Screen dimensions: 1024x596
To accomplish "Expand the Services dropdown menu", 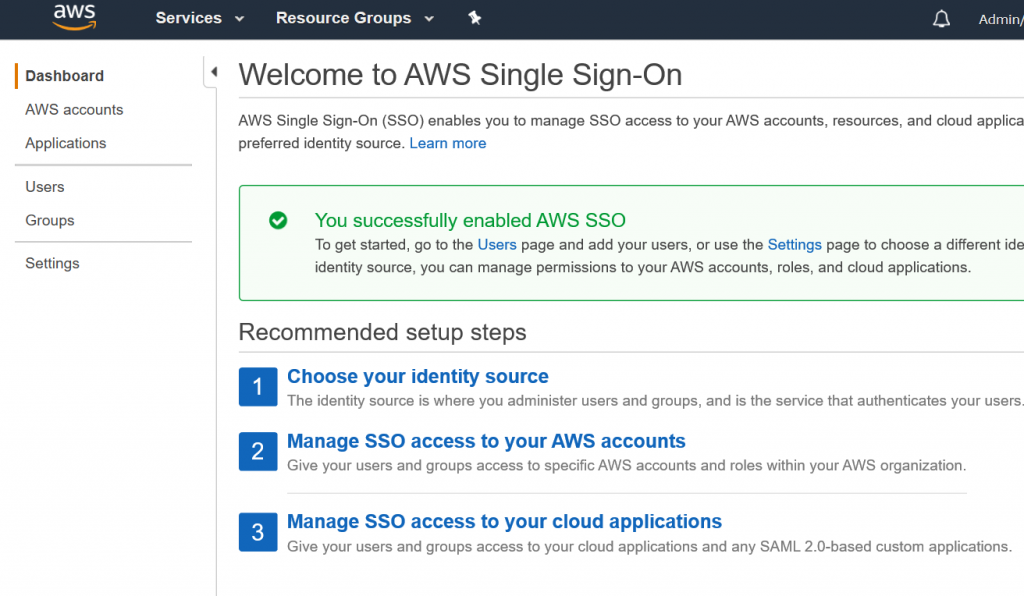I will tap(200, 18).
